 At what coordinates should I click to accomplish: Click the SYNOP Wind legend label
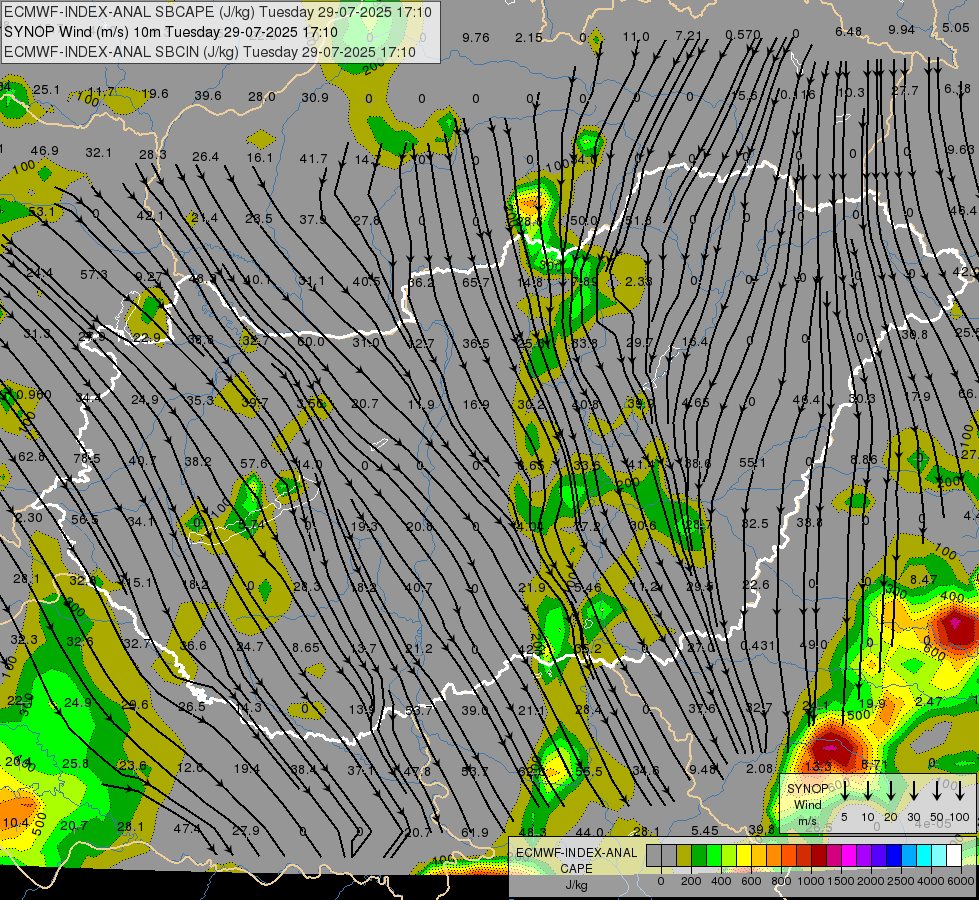(x=808, y=797)
